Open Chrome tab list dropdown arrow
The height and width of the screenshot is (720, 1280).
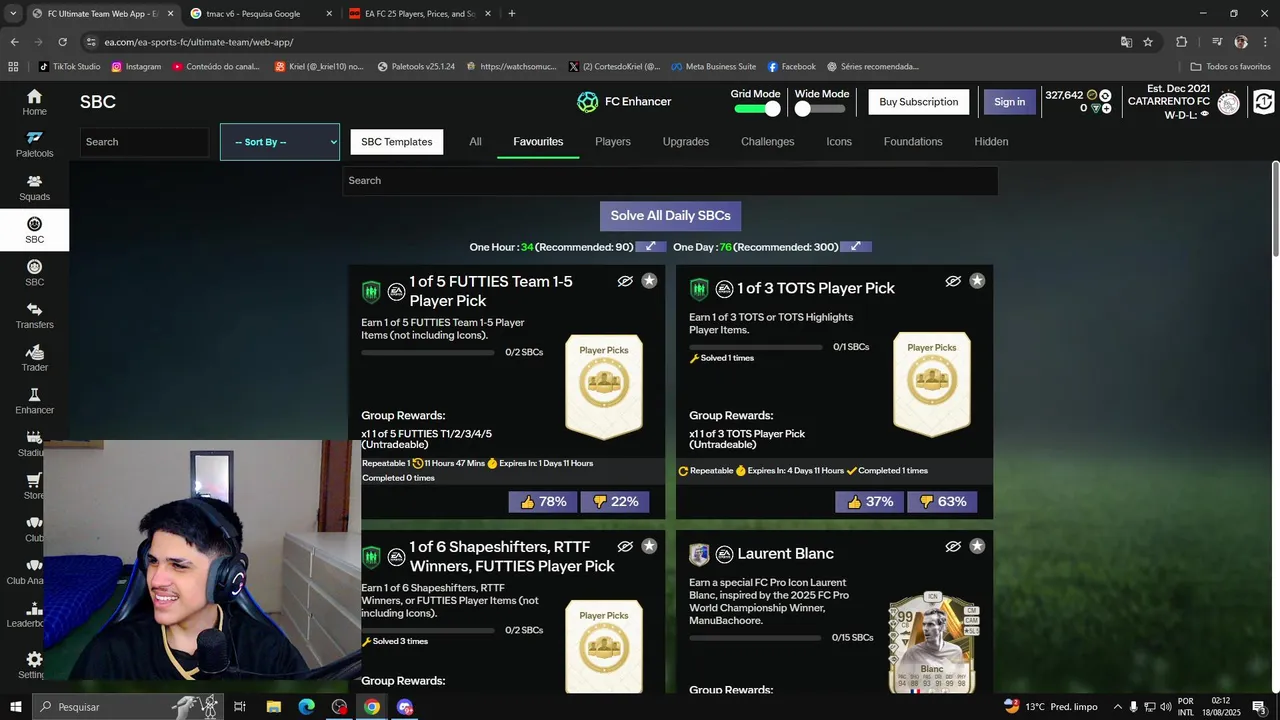click(x=13, y=14)
